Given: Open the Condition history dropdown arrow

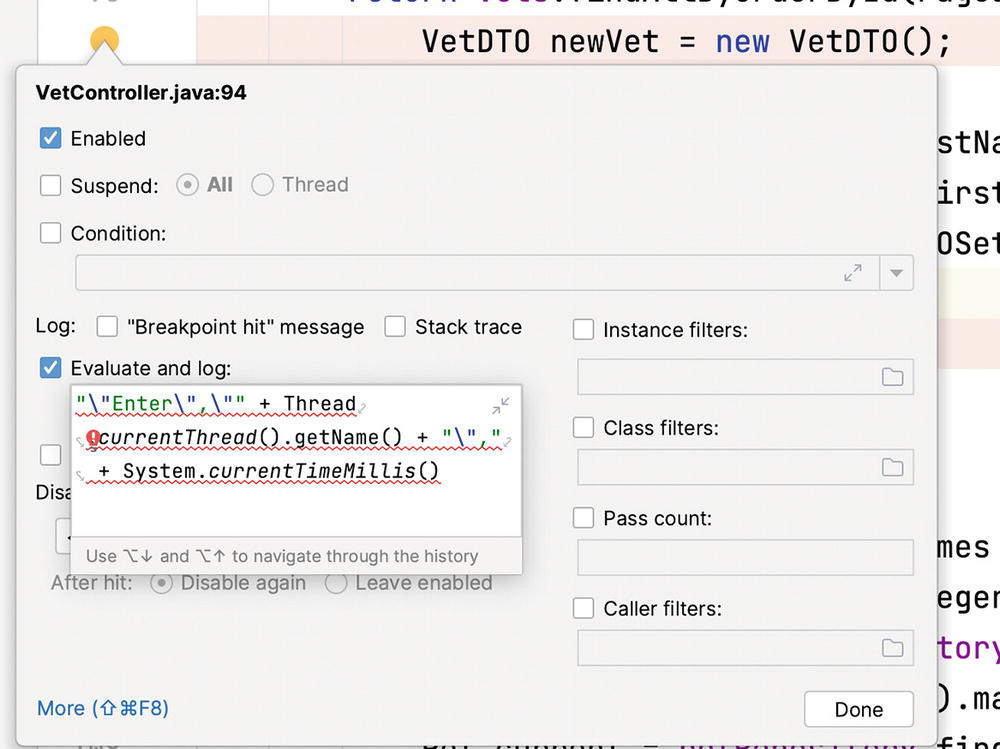Looking at the screenshot, I should pos(896,272).
